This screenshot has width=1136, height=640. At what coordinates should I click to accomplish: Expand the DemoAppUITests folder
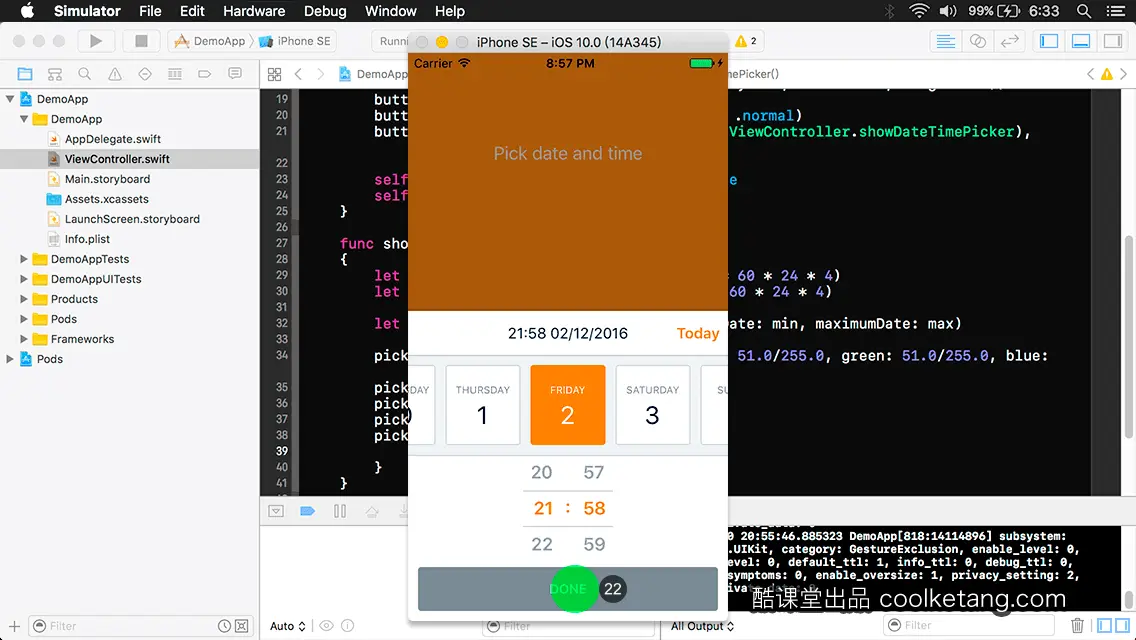[24, 279]
